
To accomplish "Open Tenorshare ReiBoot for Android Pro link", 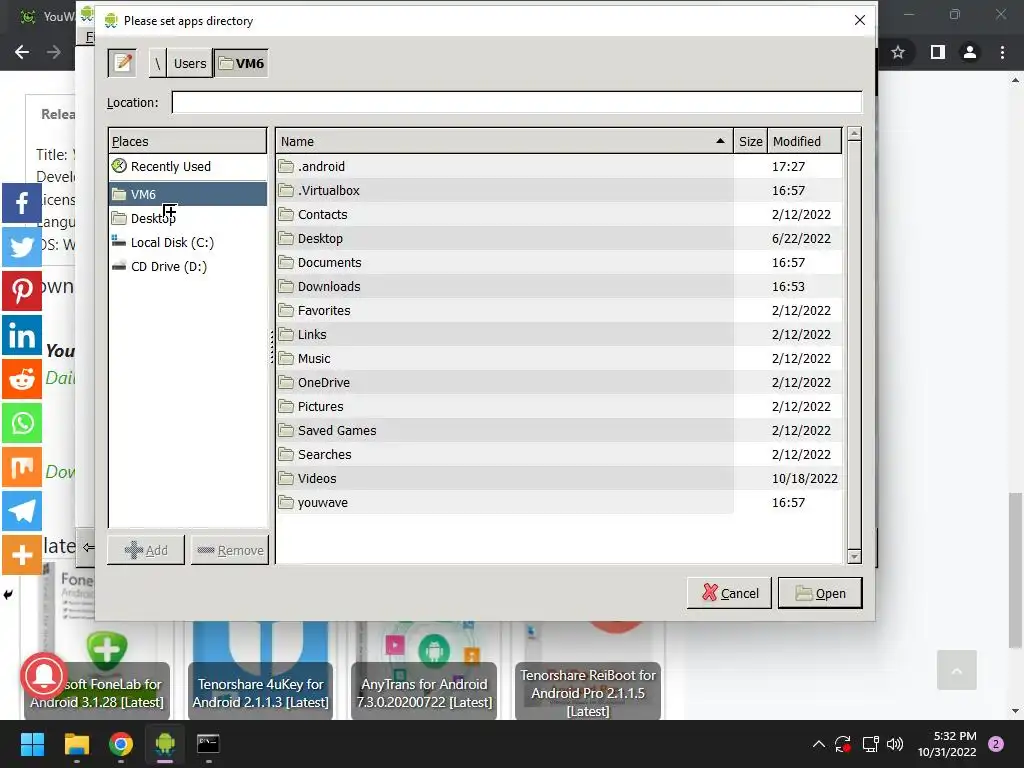I will point(588,693).
